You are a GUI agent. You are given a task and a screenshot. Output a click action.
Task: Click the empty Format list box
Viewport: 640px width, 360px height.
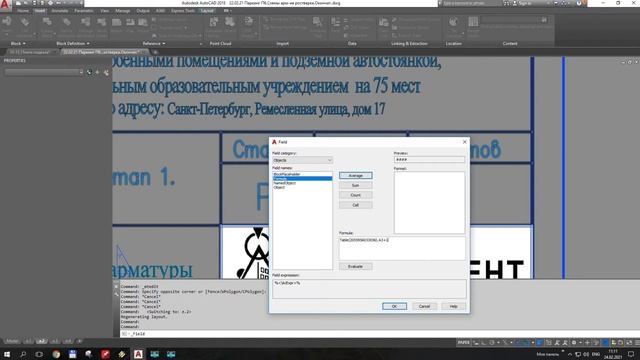click(429, 202)
